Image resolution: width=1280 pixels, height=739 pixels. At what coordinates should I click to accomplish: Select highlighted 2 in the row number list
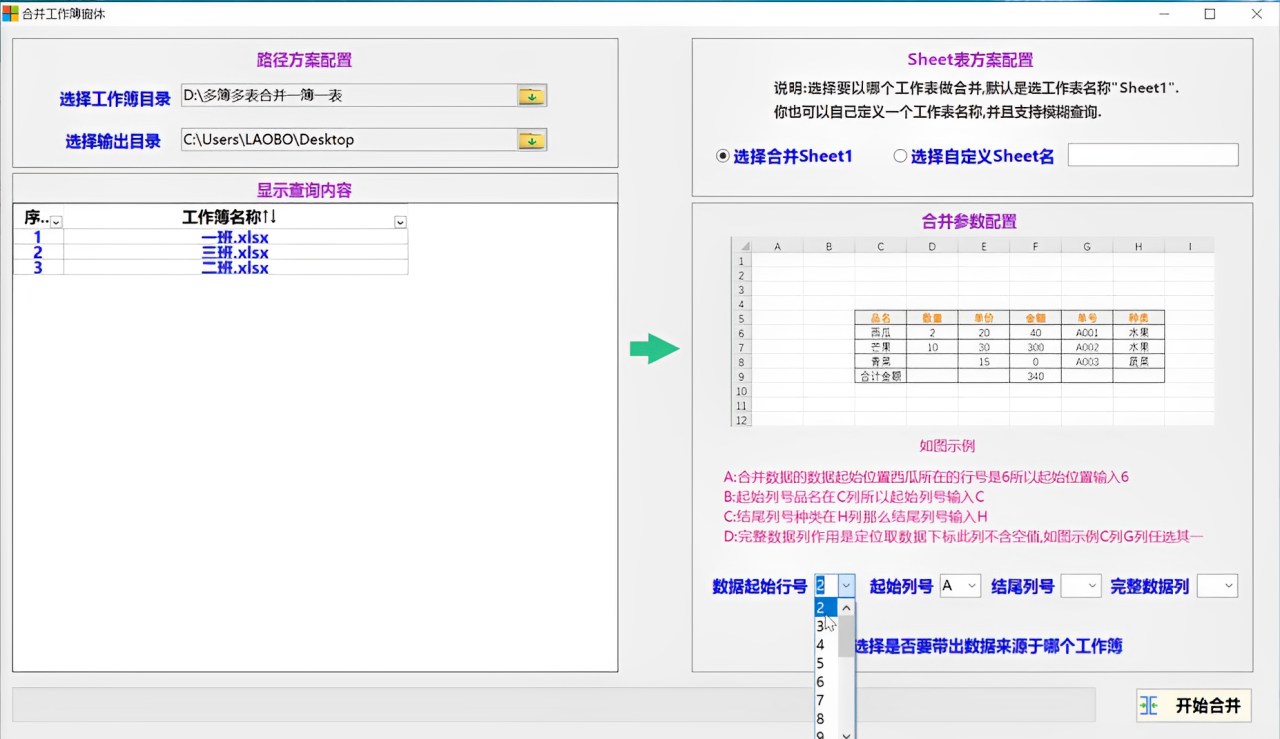[826, 608]
